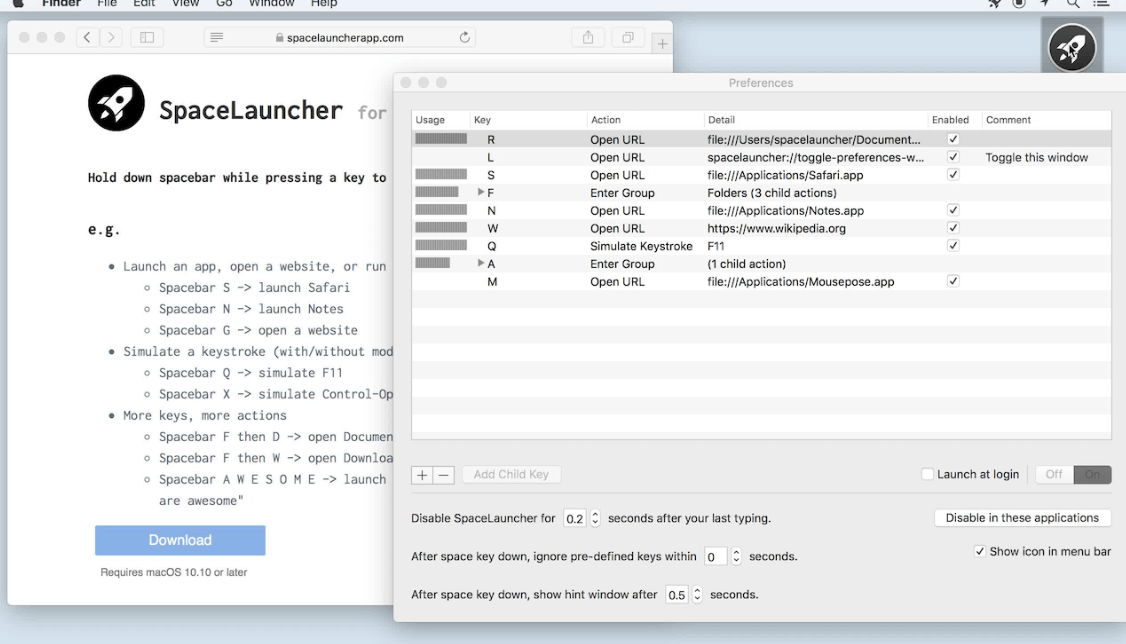Click the ignore keys seconds field
The height and width of the screenshot is (644, 1126).
click(x=715, y=556)
